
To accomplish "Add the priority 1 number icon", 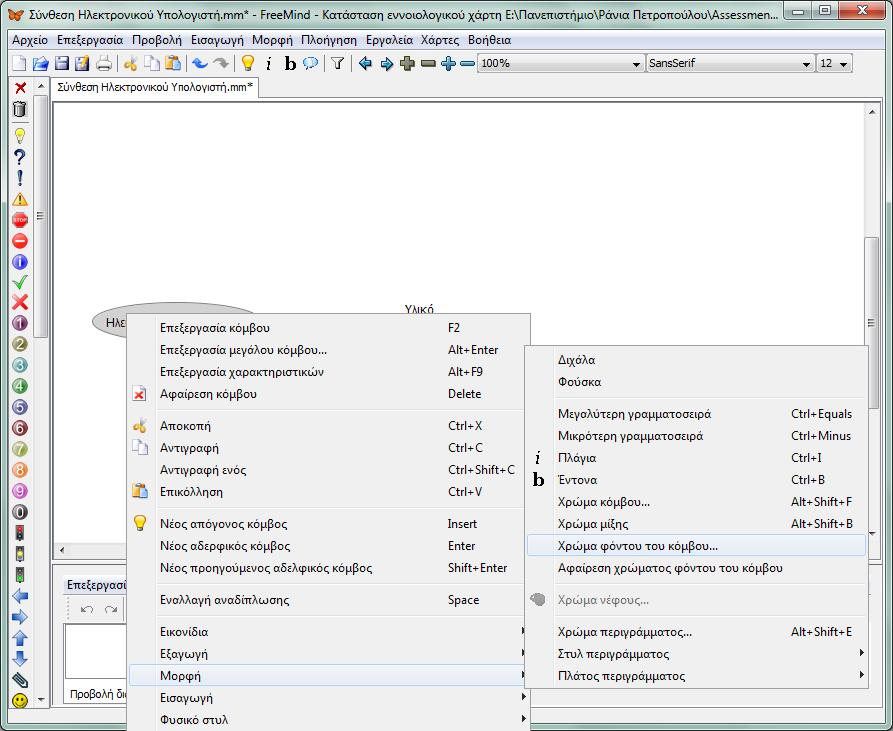I will pyautogui.click(x=20, y=323).
